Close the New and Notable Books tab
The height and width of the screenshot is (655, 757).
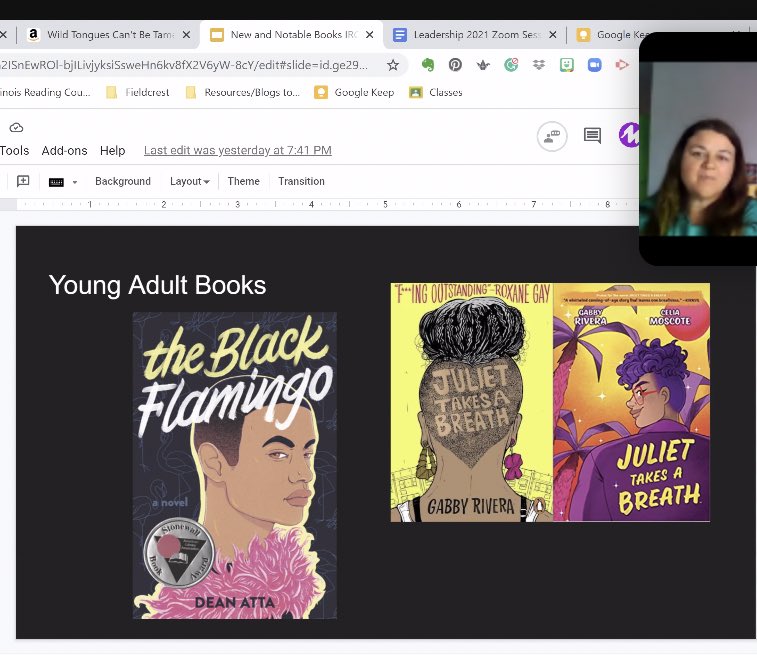369,35
